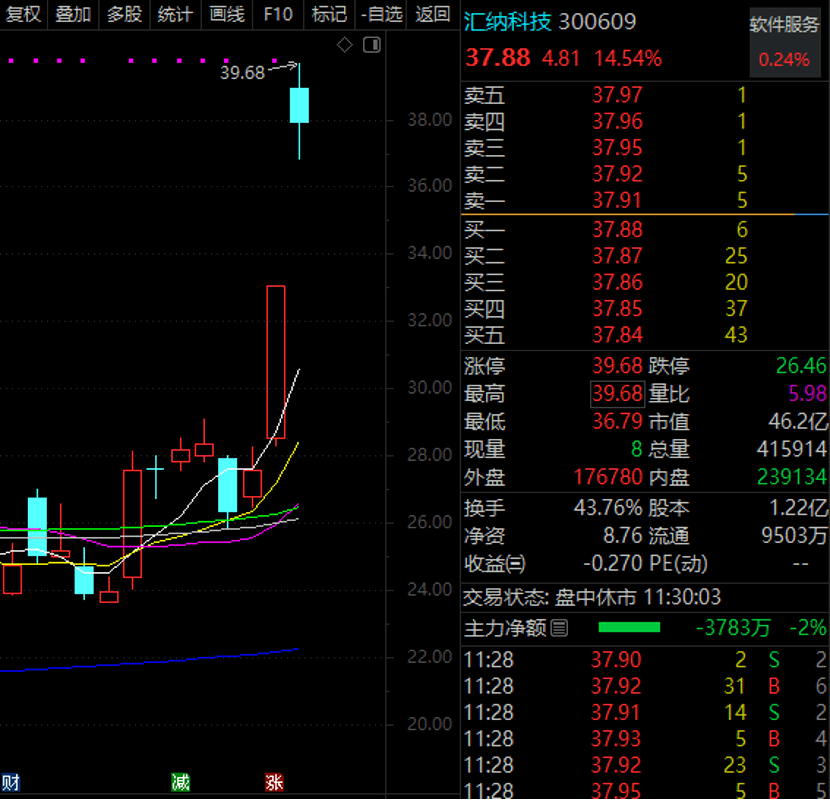830x800 pixels.
Task: Open the 多股 view
Action: pyautogui.click(x=124, y=14)
